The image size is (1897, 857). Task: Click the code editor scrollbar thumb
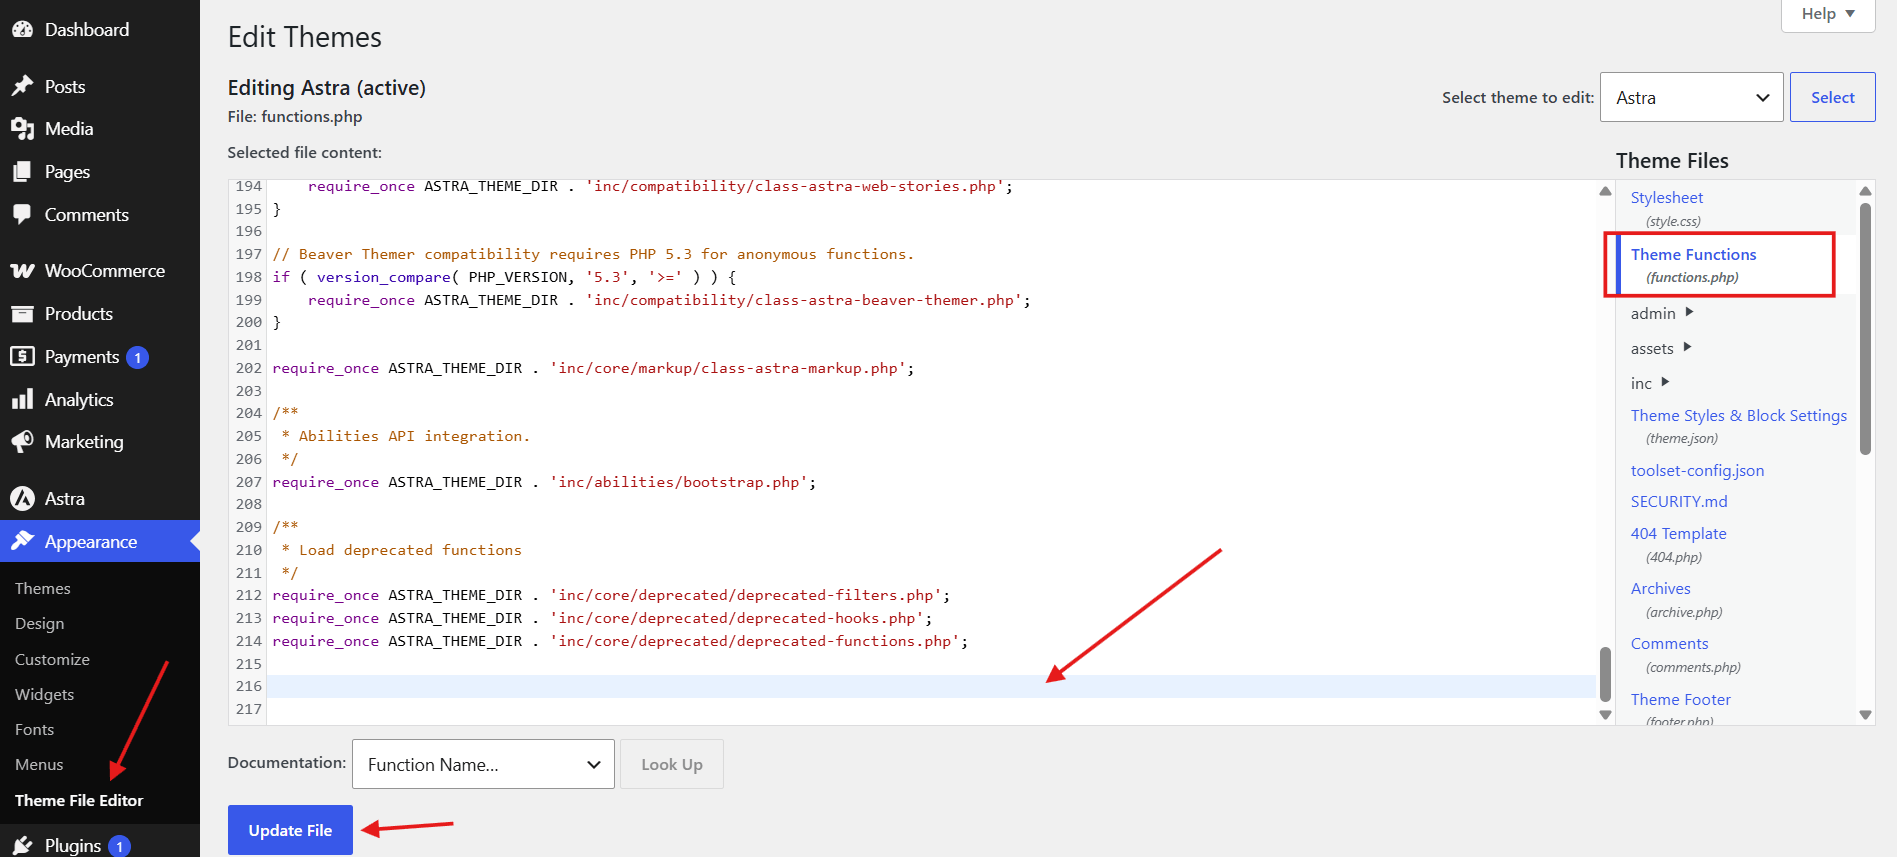point(1605,675)
